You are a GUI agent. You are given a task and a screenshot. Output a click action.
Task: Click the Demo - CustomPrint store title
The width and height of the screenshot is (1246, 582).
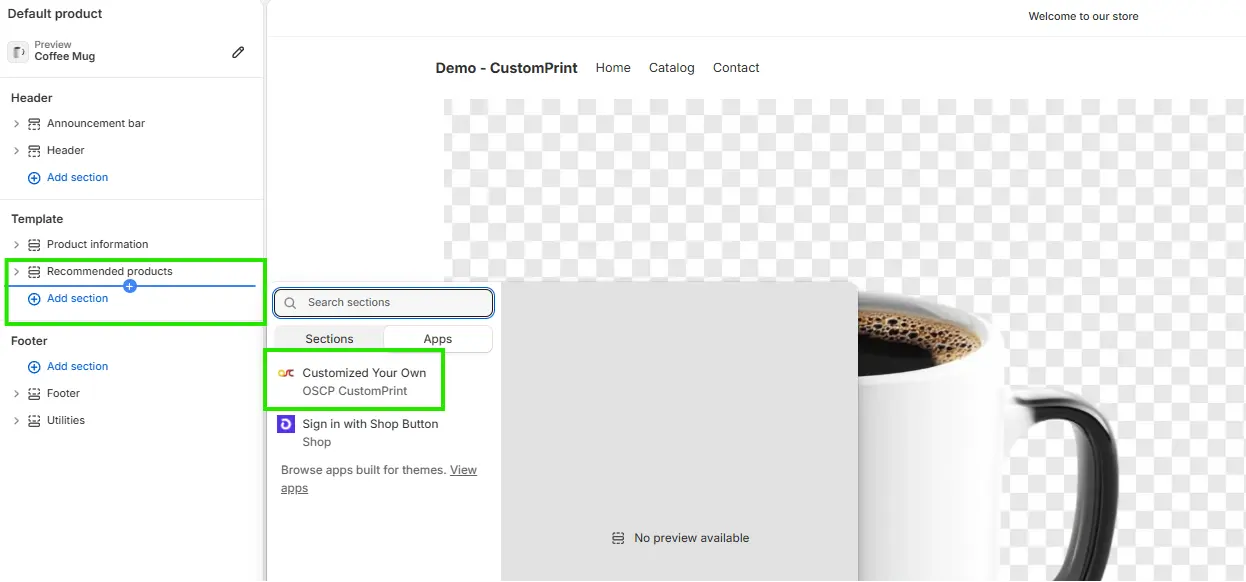pyautogui.click(x=506, y=68)
